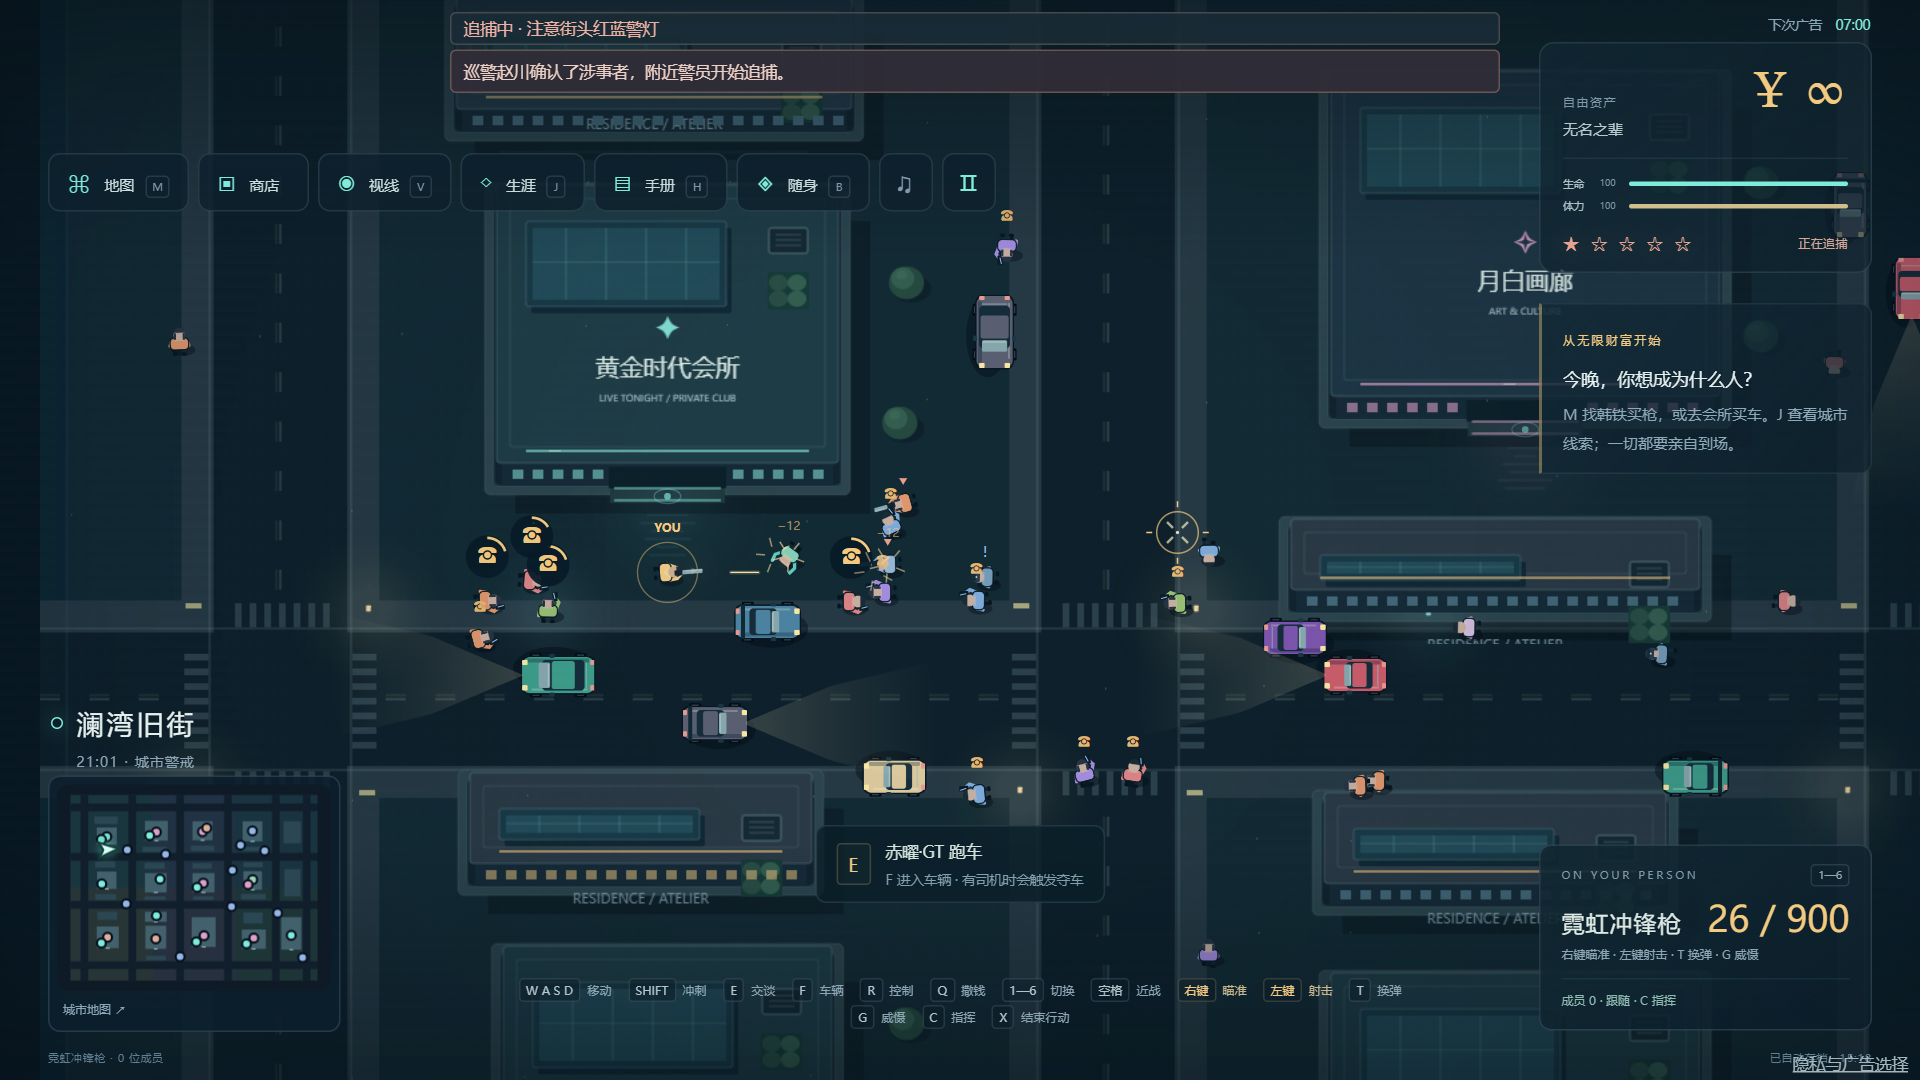Click the 霓虹冲锋枪 weapon name
The height and width of the screenshot is (1080, 1920).
click(x=1621, y=923)
